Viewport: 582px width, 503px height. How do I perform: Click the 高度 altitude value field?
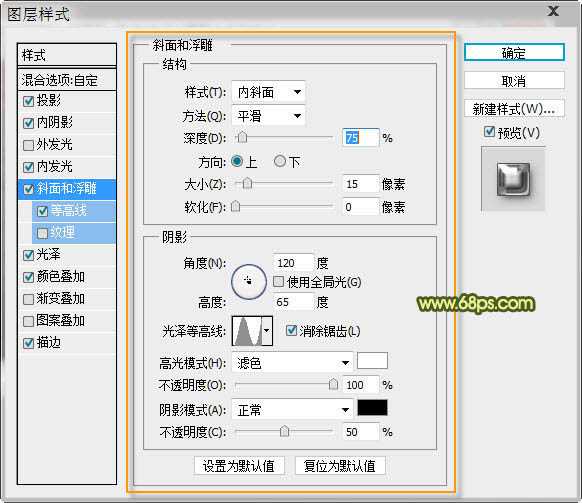(293, 302)
